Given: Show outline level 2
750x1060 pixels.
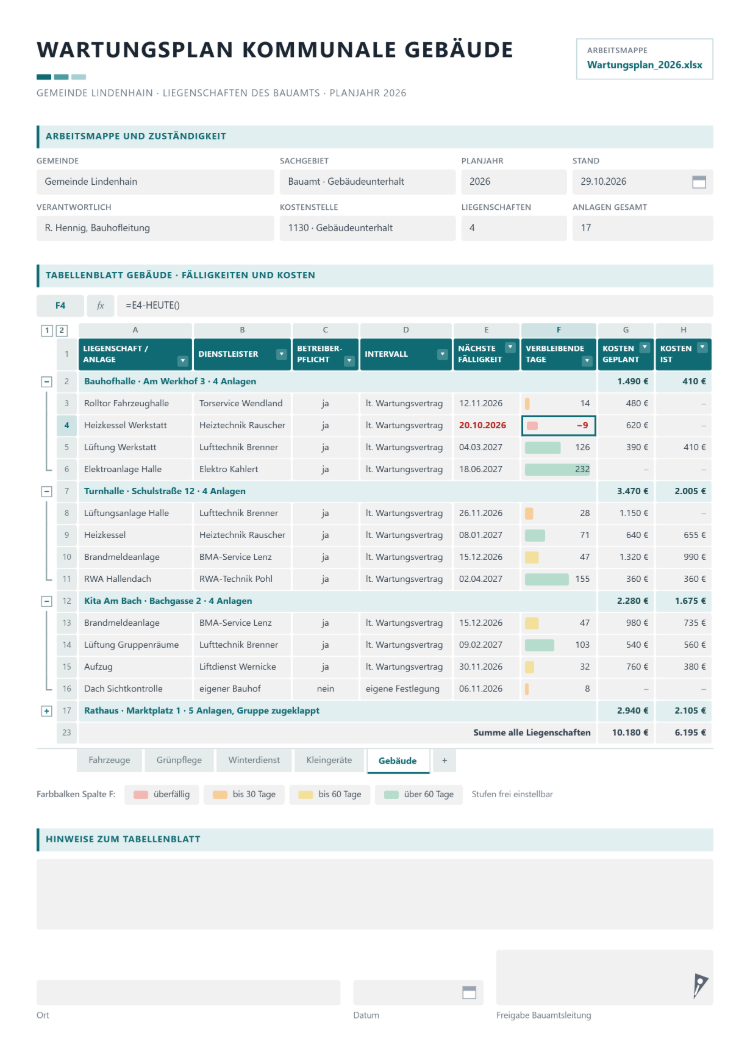Looking at the screenshot, I should [62, 331].
